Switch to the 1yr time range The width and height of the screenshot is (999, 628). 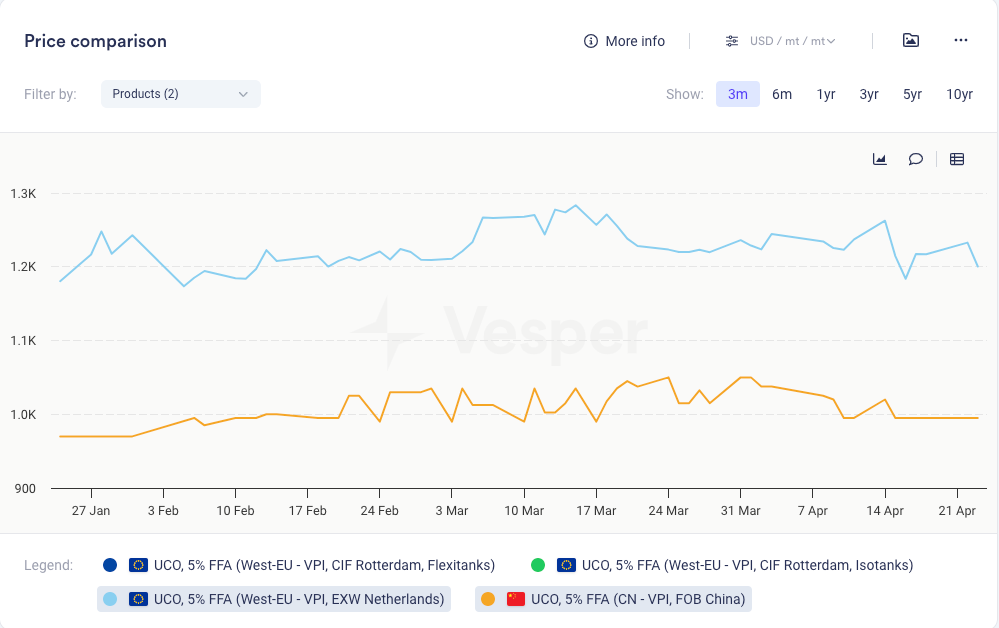tap(826, 94)
